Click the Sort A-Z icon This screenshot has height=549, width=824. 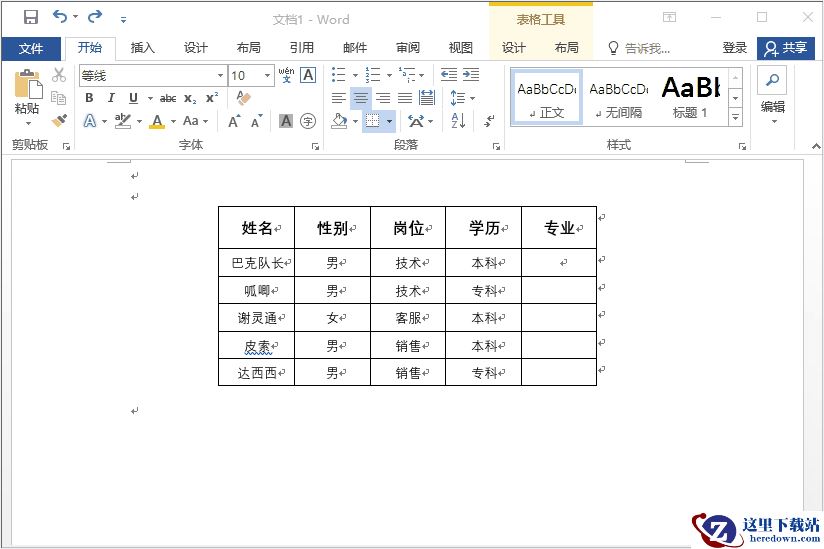coord(458,121)
